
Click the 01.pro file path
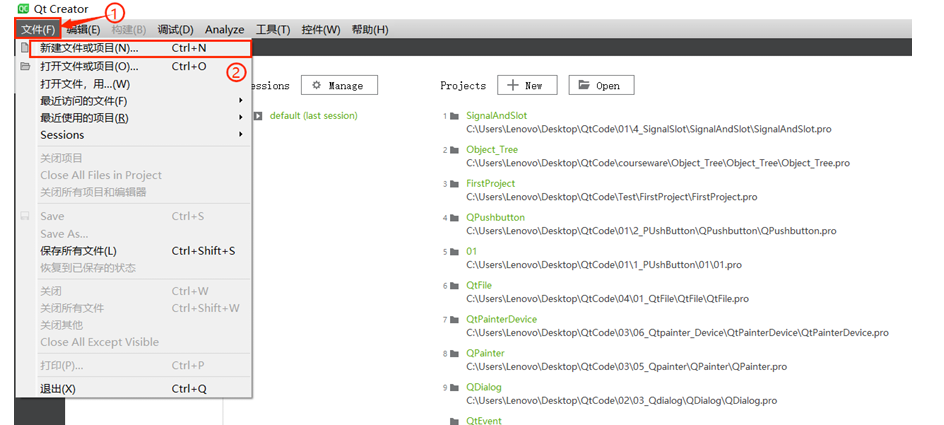point(604,265)
